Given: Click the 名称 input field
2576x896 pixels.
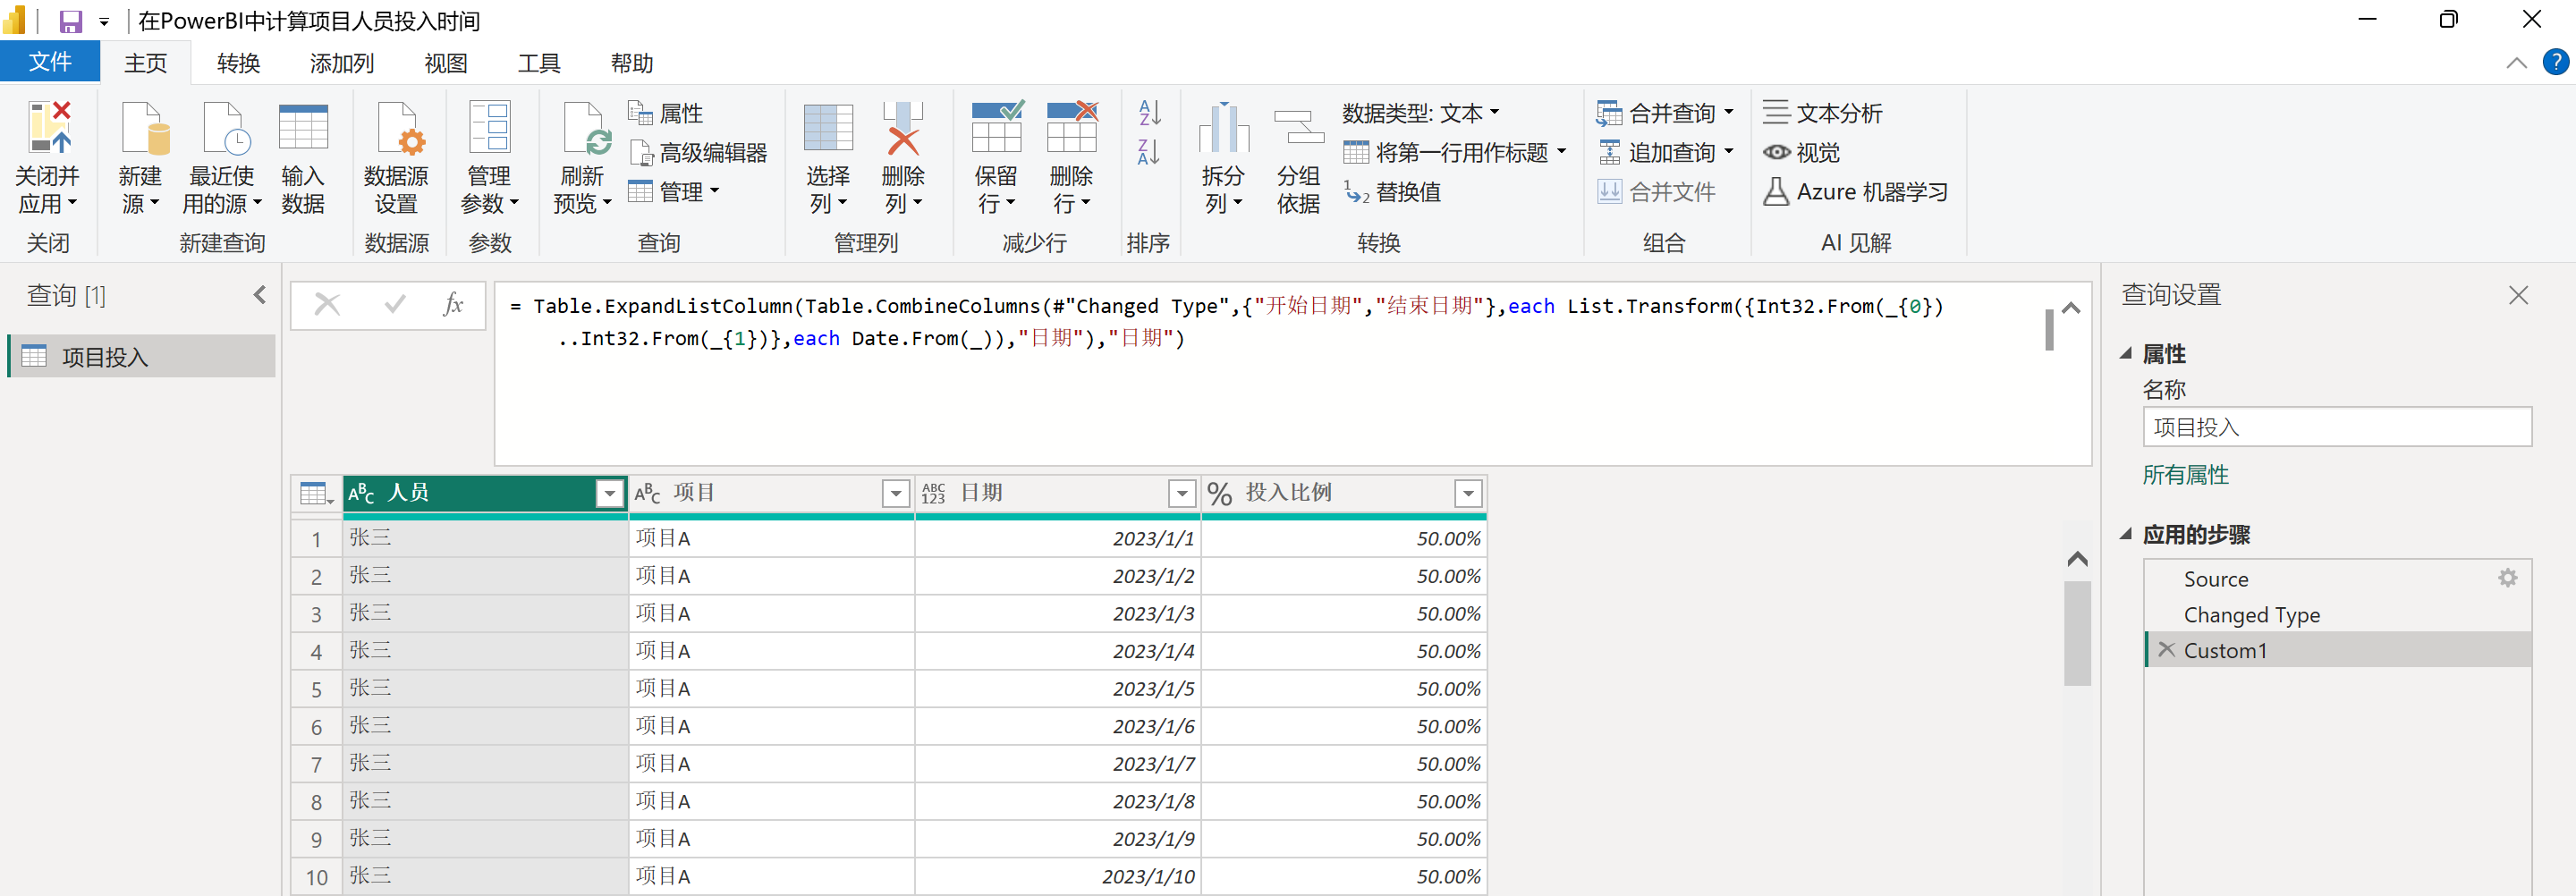Looking at the screenshot, I should tap(2337, 427).
